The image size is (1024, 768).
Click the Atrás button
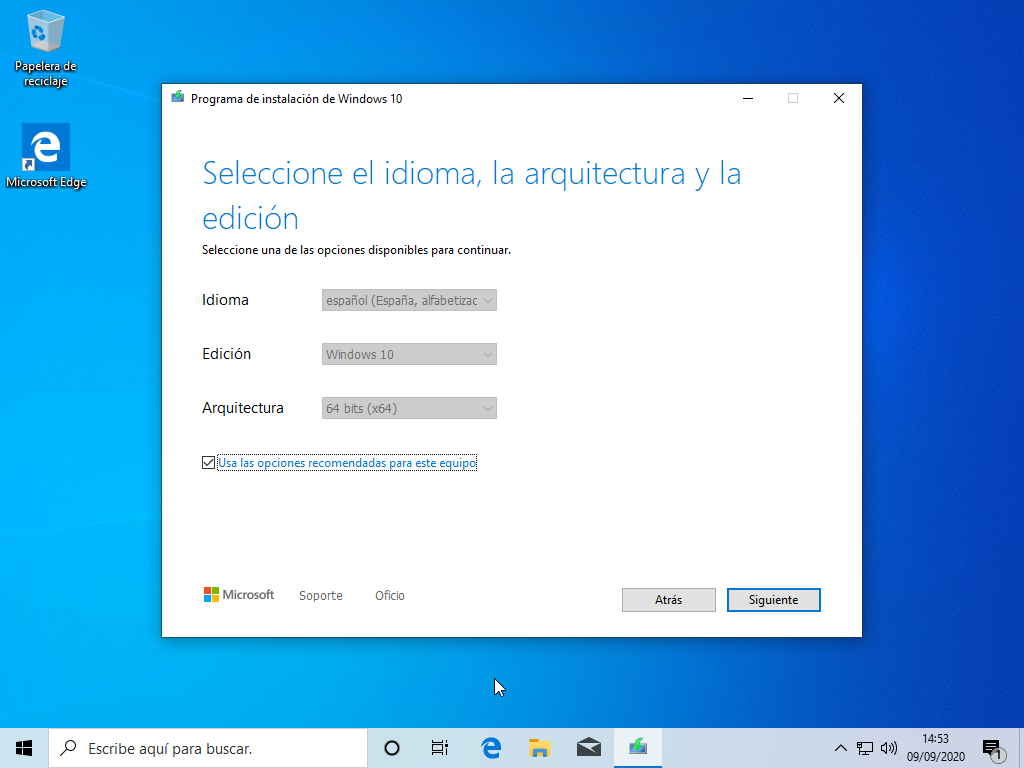coord(668,599)
